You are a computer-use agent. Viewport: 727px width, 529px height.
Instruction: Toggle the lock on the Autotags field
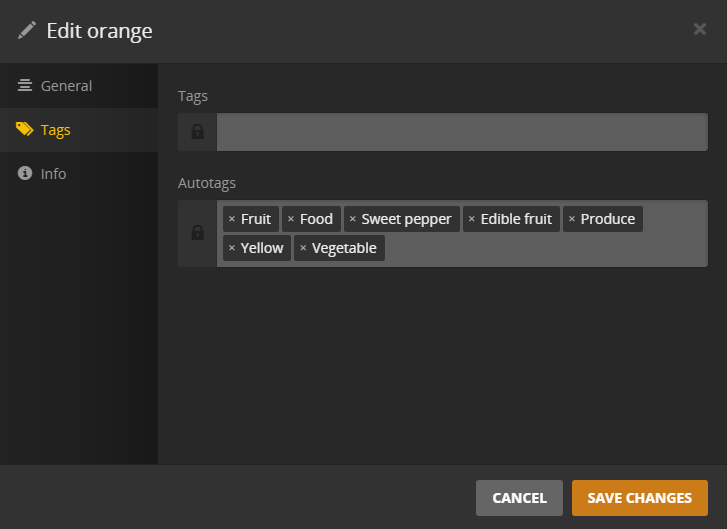tap(198, 233)
